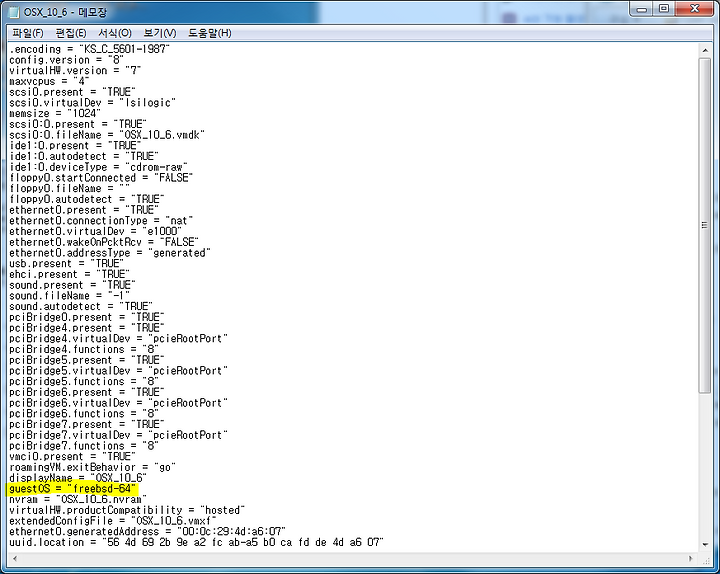The width and height of the screenshot is (720, 574).
Task: Click the pciBridge6.virtualDev line
Action: click(118, 403)
